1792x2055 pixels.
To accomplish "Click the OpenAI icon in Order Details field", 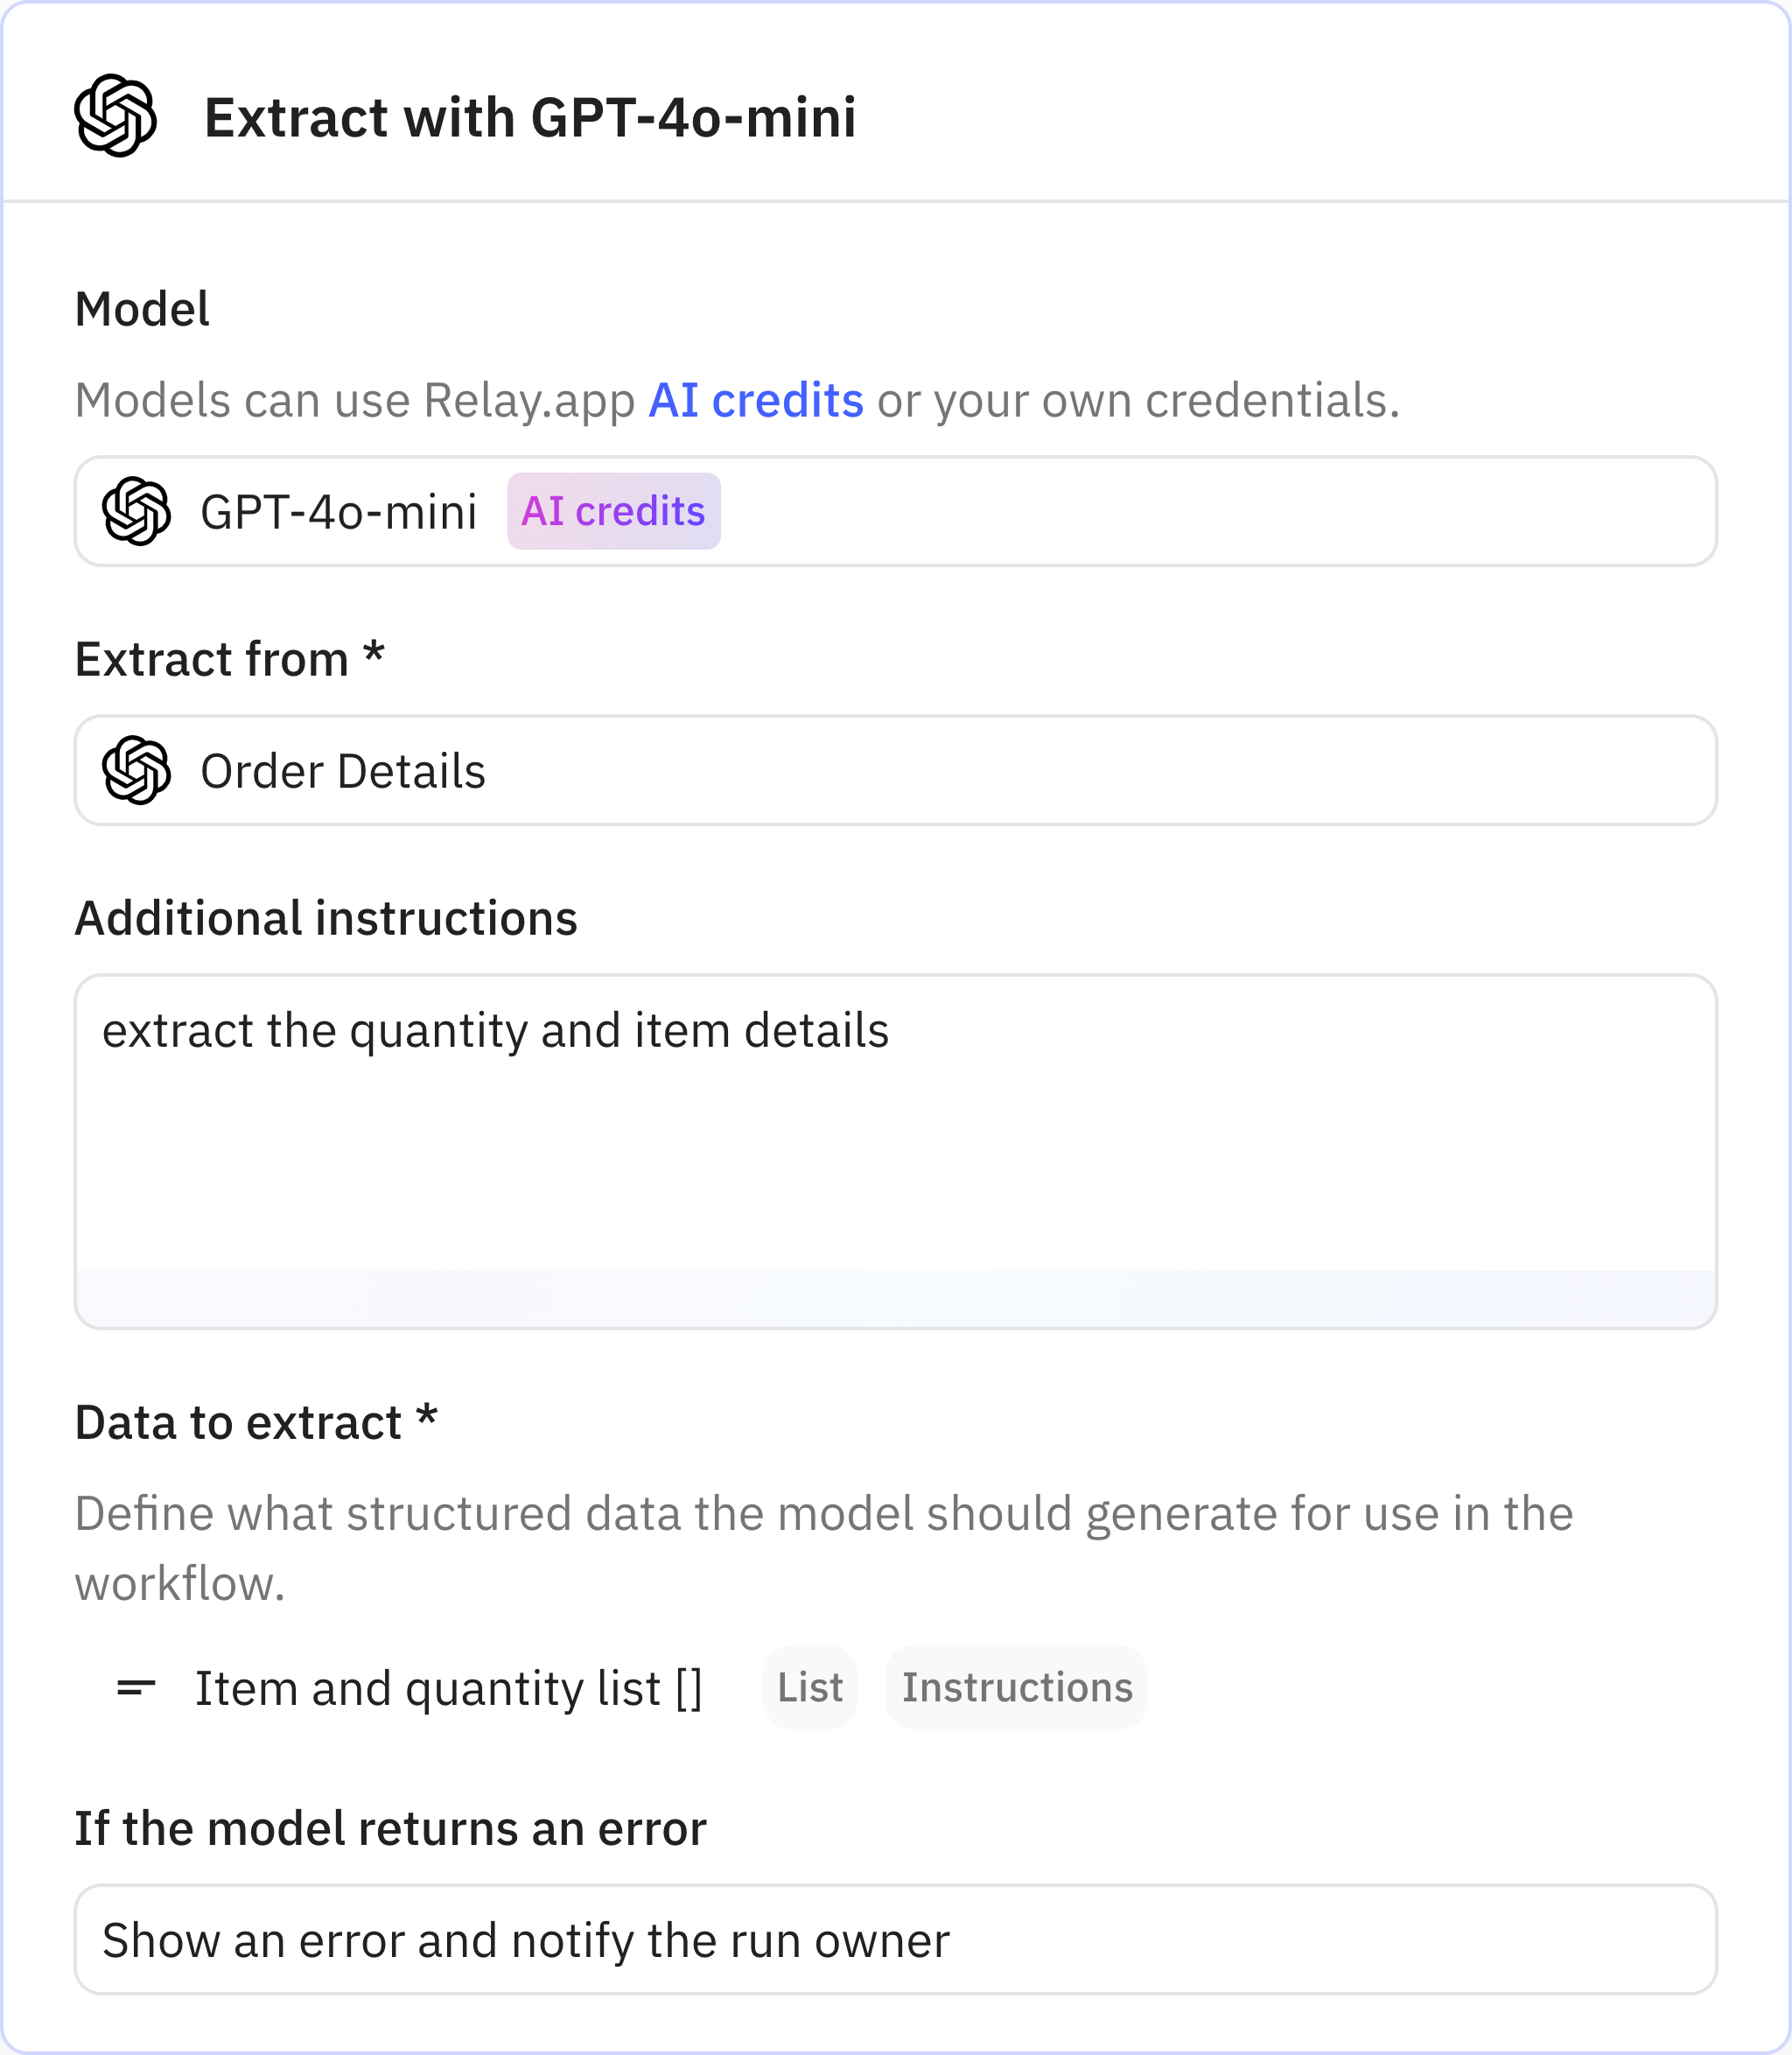I will [140, 771].
